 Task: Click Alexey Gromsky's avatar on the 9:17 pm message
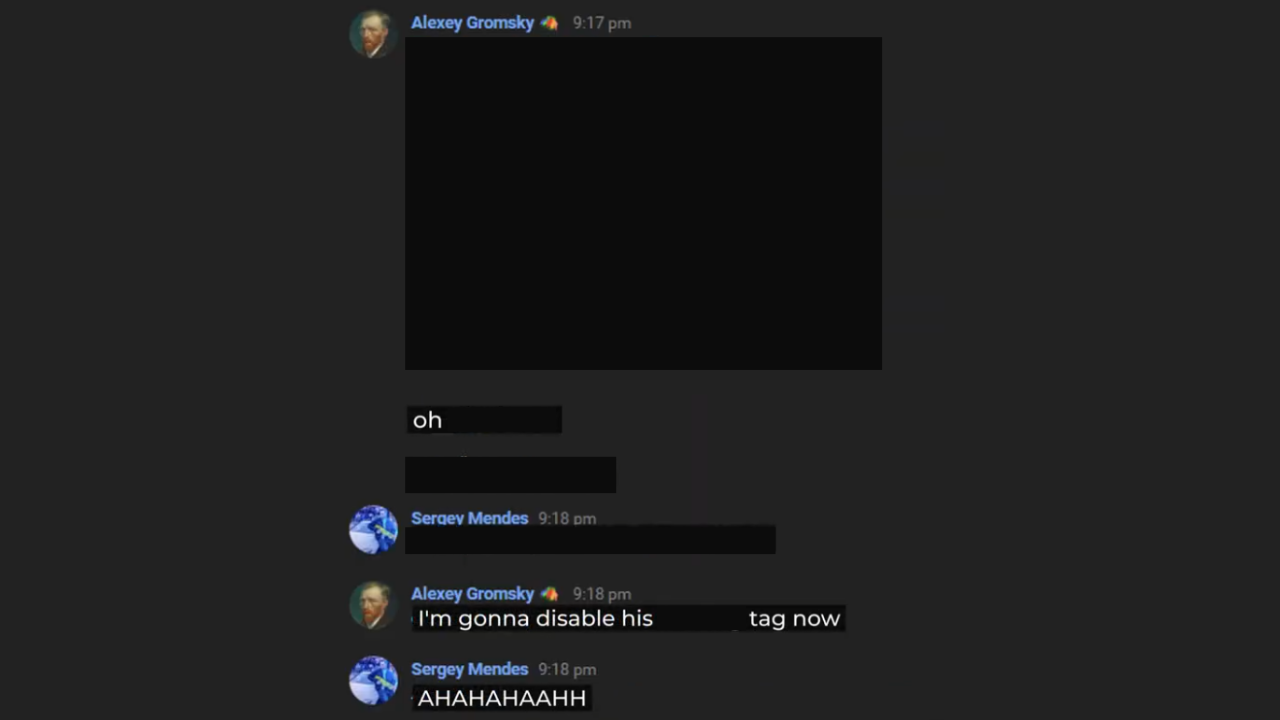click(x=373, y=34)
